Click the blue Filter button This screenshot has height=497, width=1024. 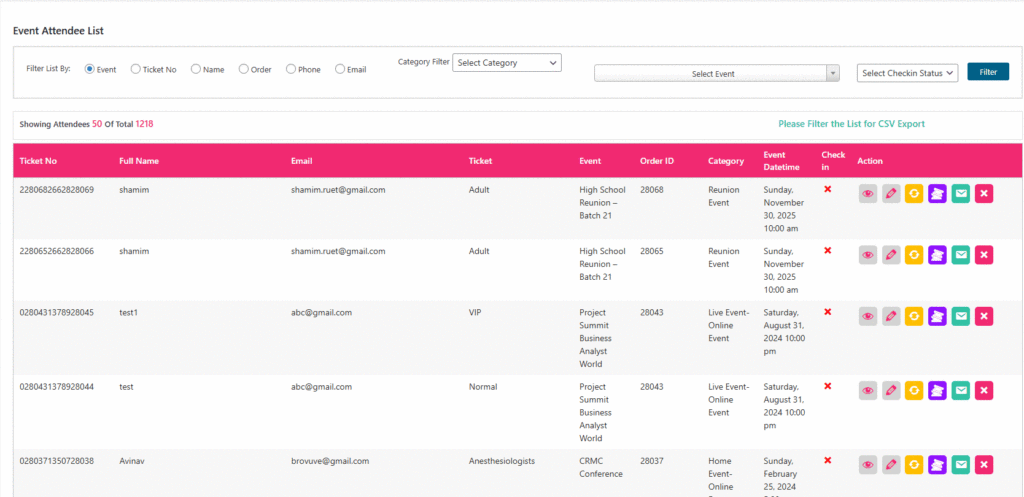tap(988, 72)
